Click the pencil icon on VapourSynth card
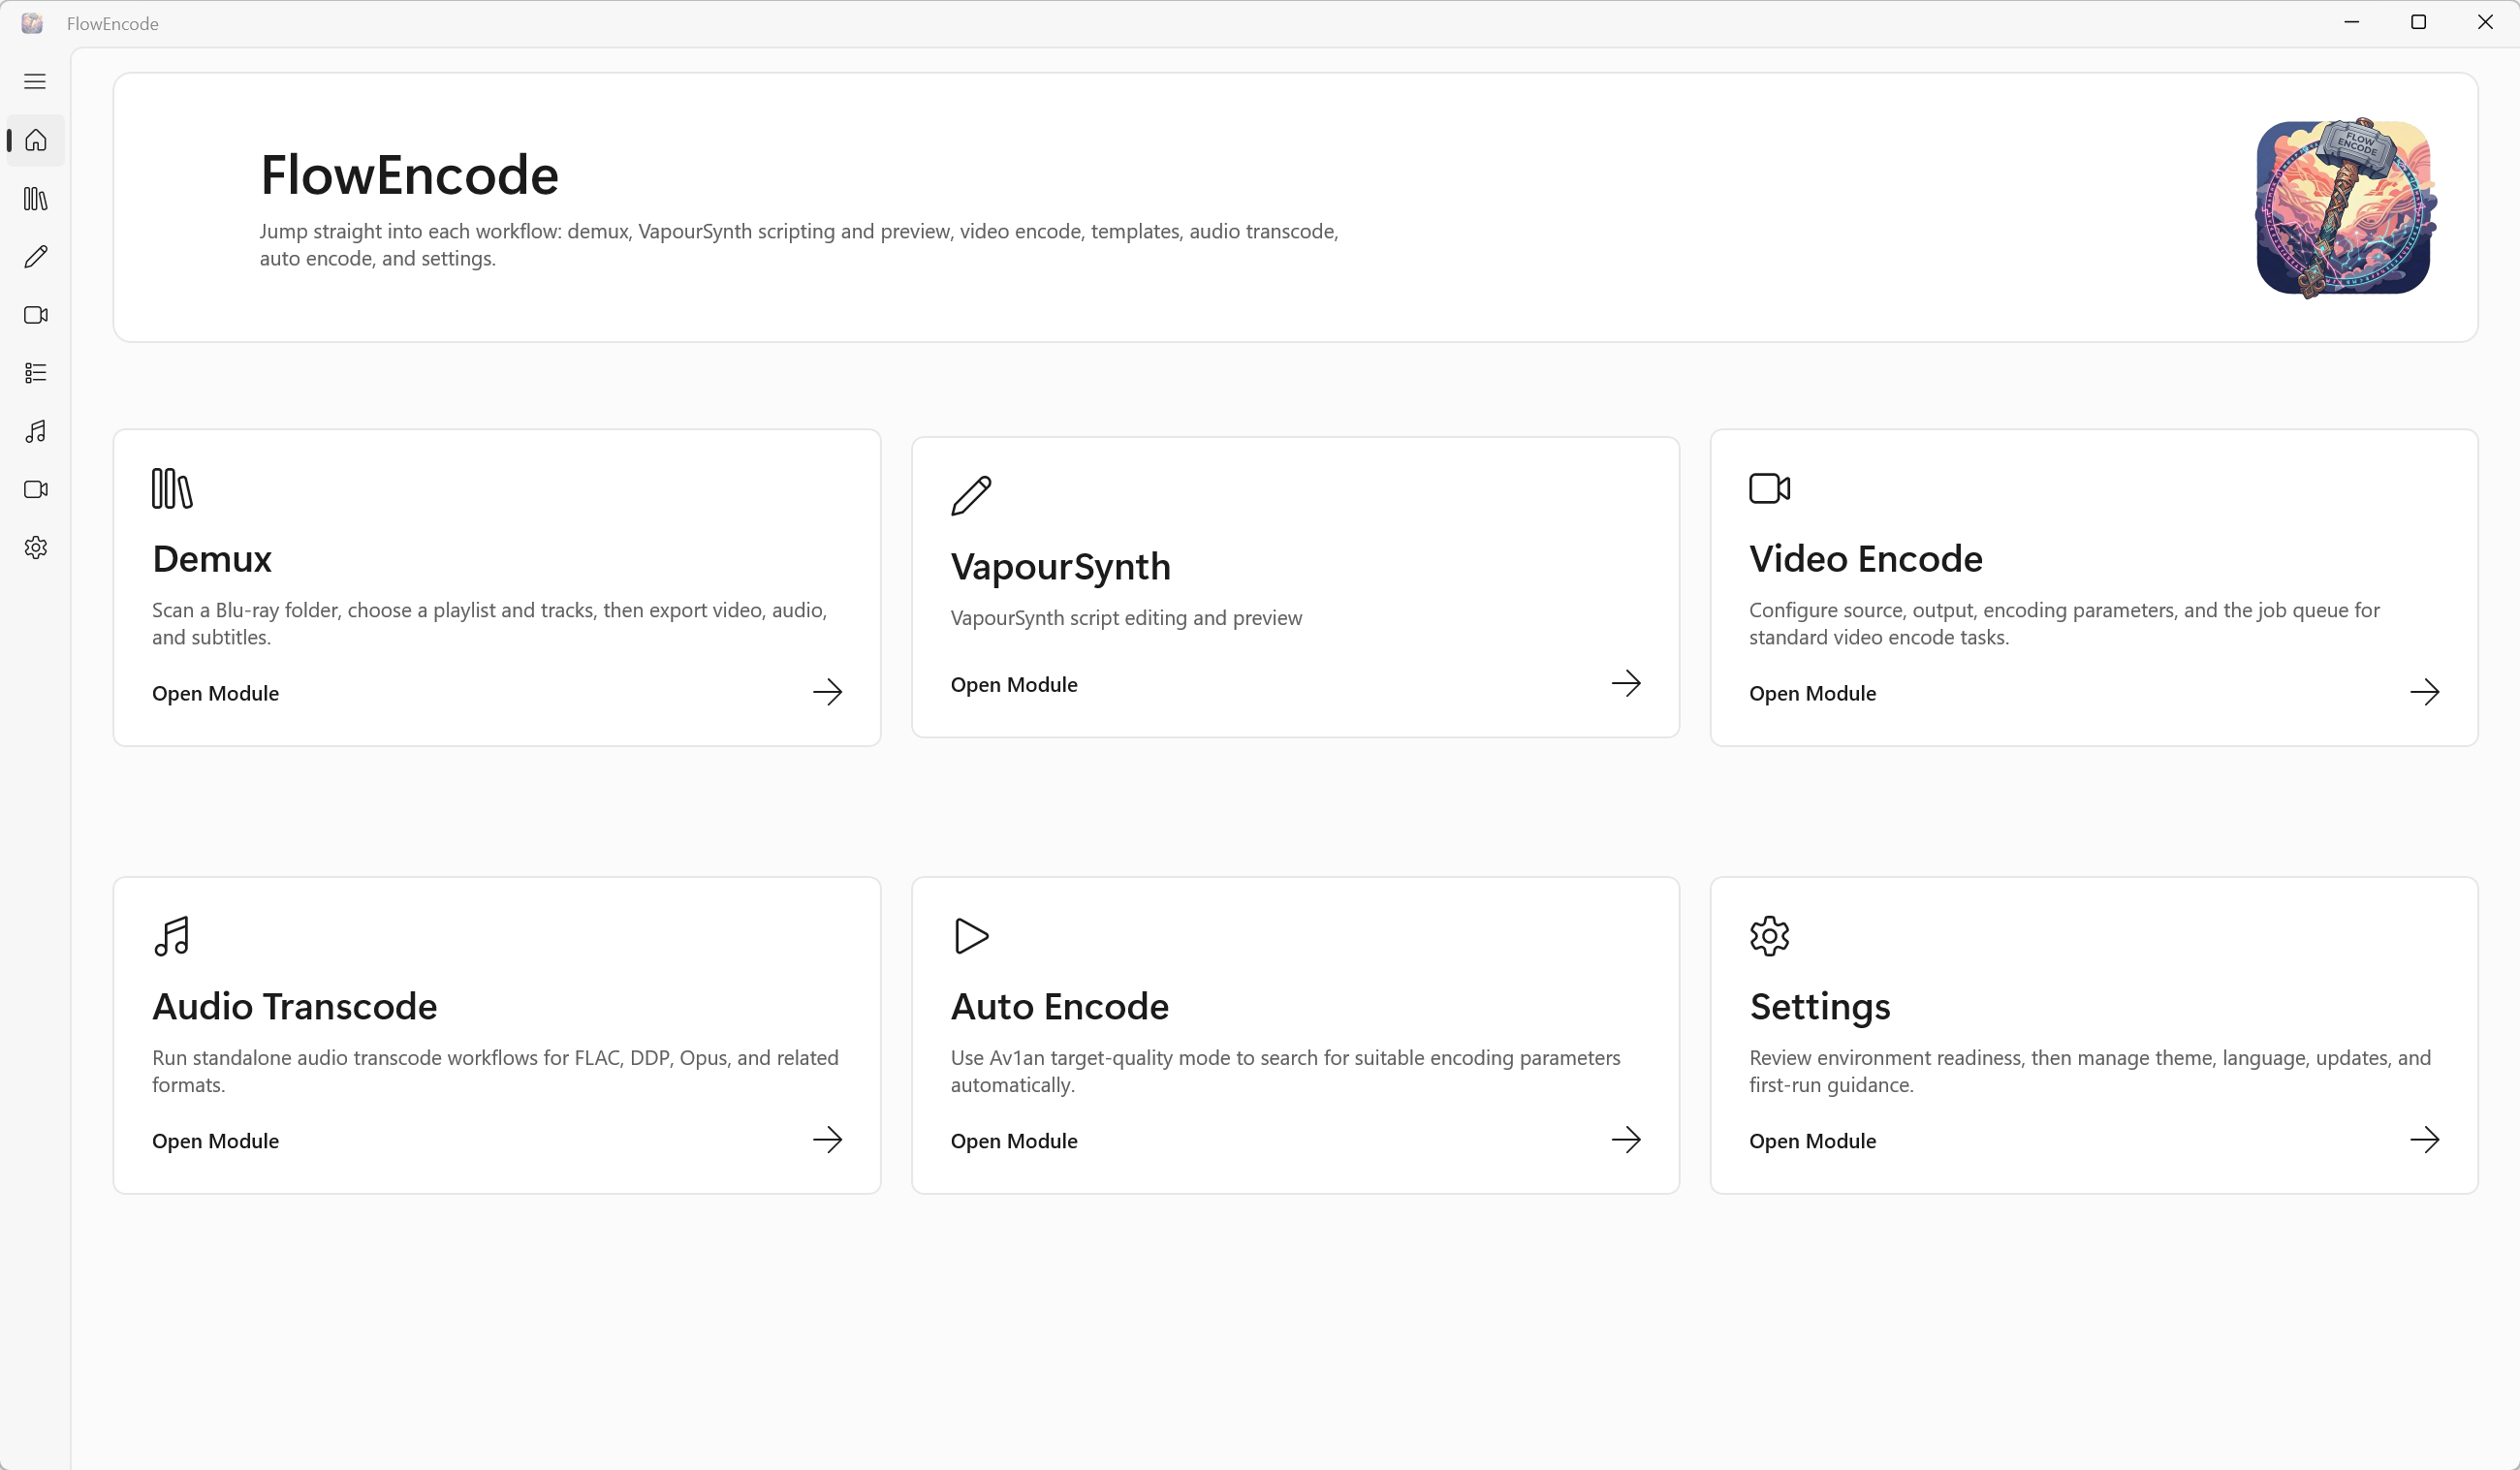The height and width of the screenshot is (1470, 2520). (x=971, y=496)
